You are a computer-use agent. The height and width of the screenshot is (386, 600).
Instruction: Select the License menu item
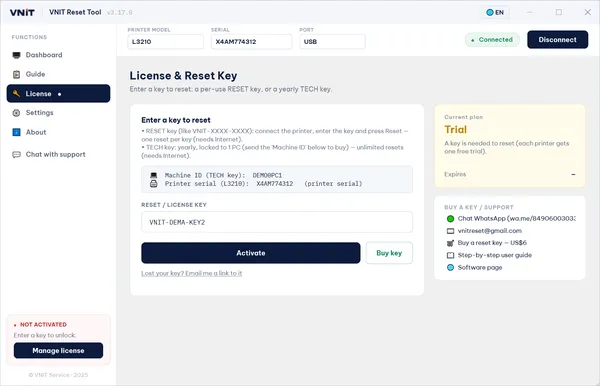coord(58,94)
